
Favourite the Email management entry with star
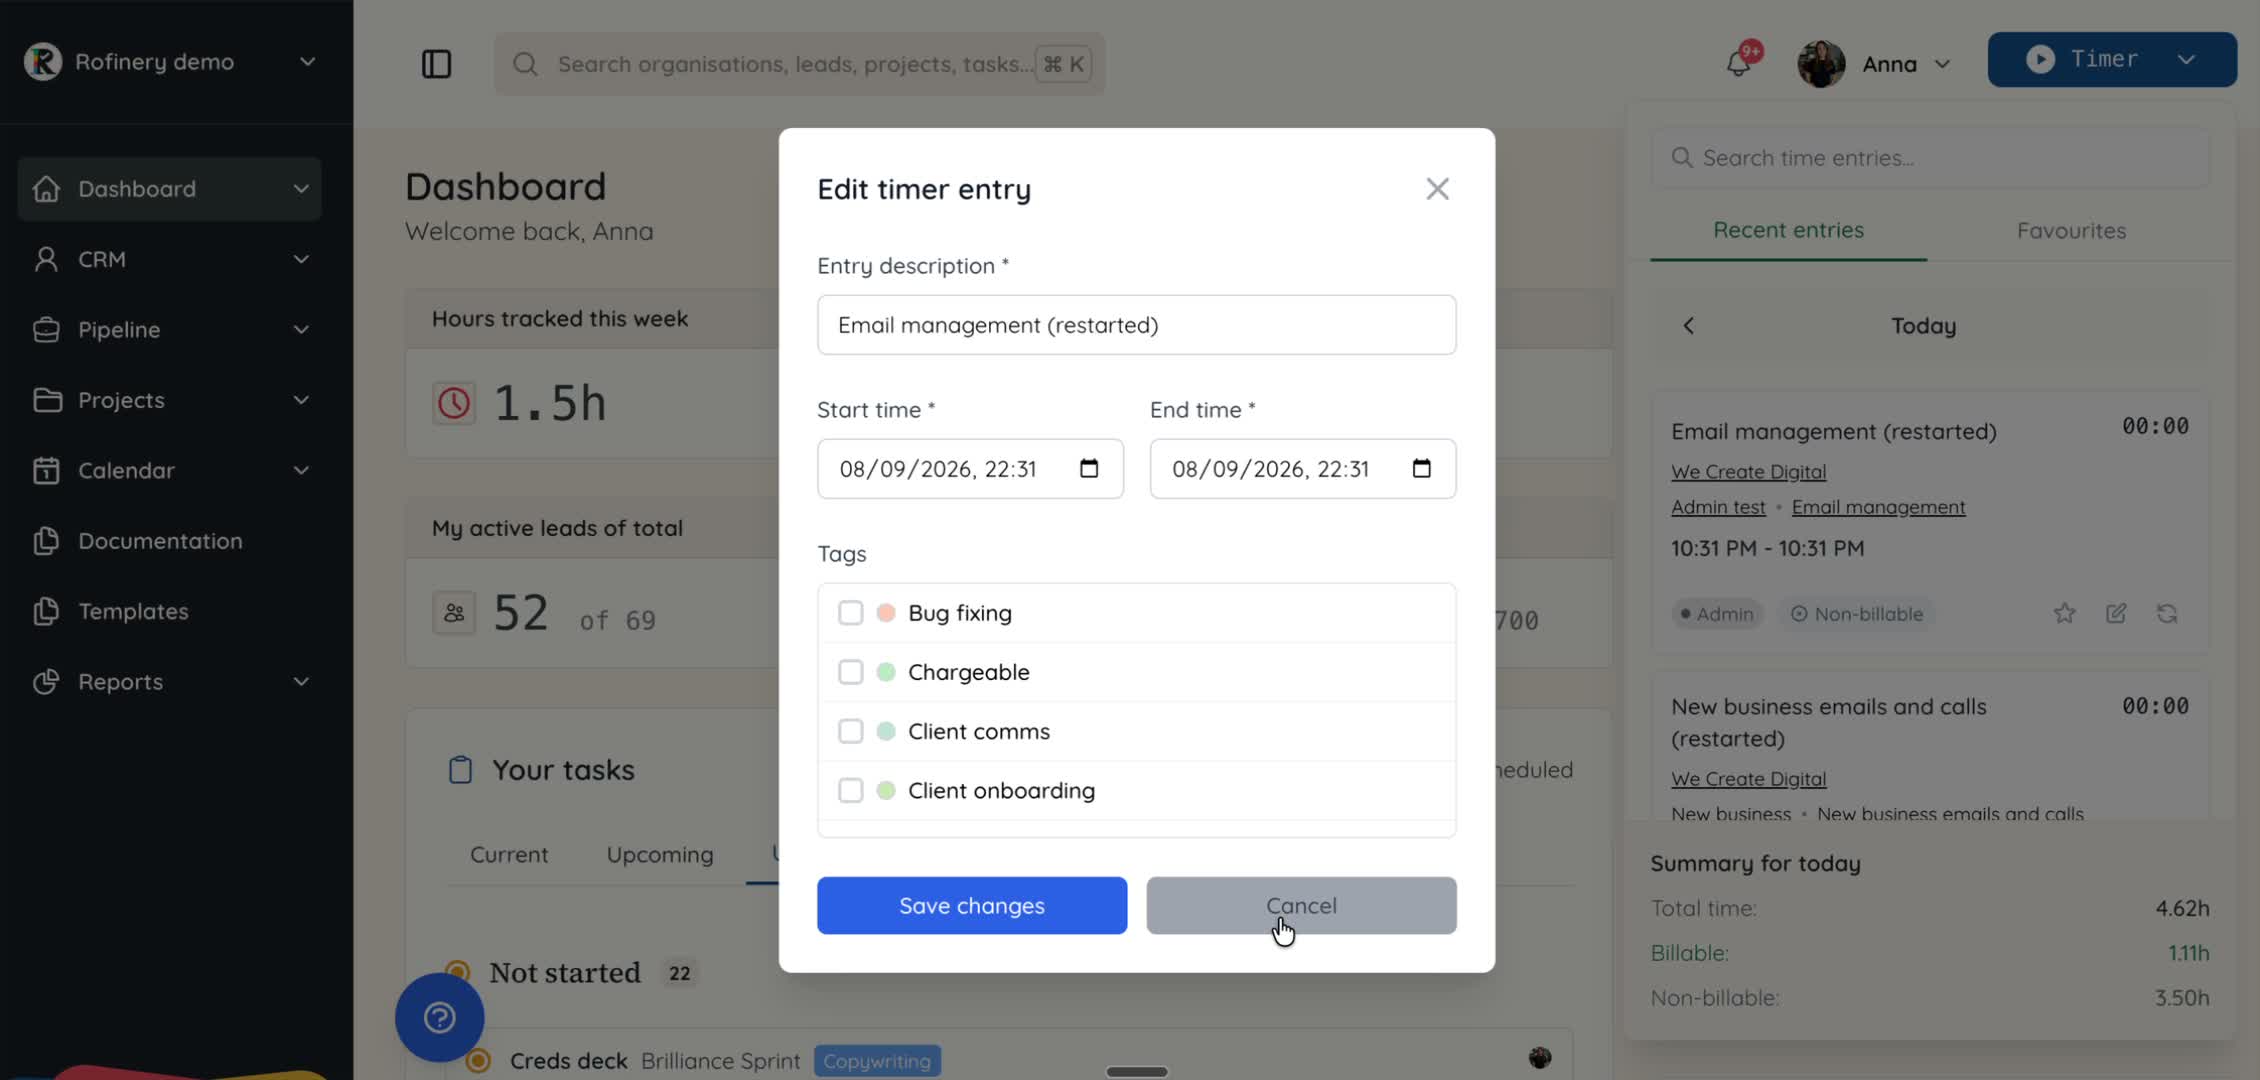point(2064,613)
